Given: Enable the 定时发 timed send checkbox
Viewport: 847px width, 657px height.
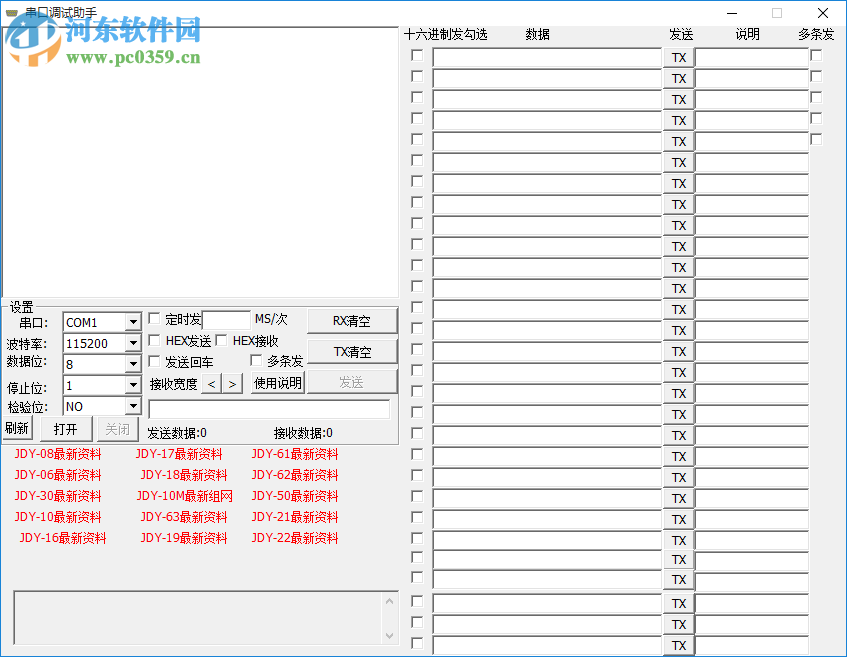Looking at the screenshot, I should click(152, 319).
